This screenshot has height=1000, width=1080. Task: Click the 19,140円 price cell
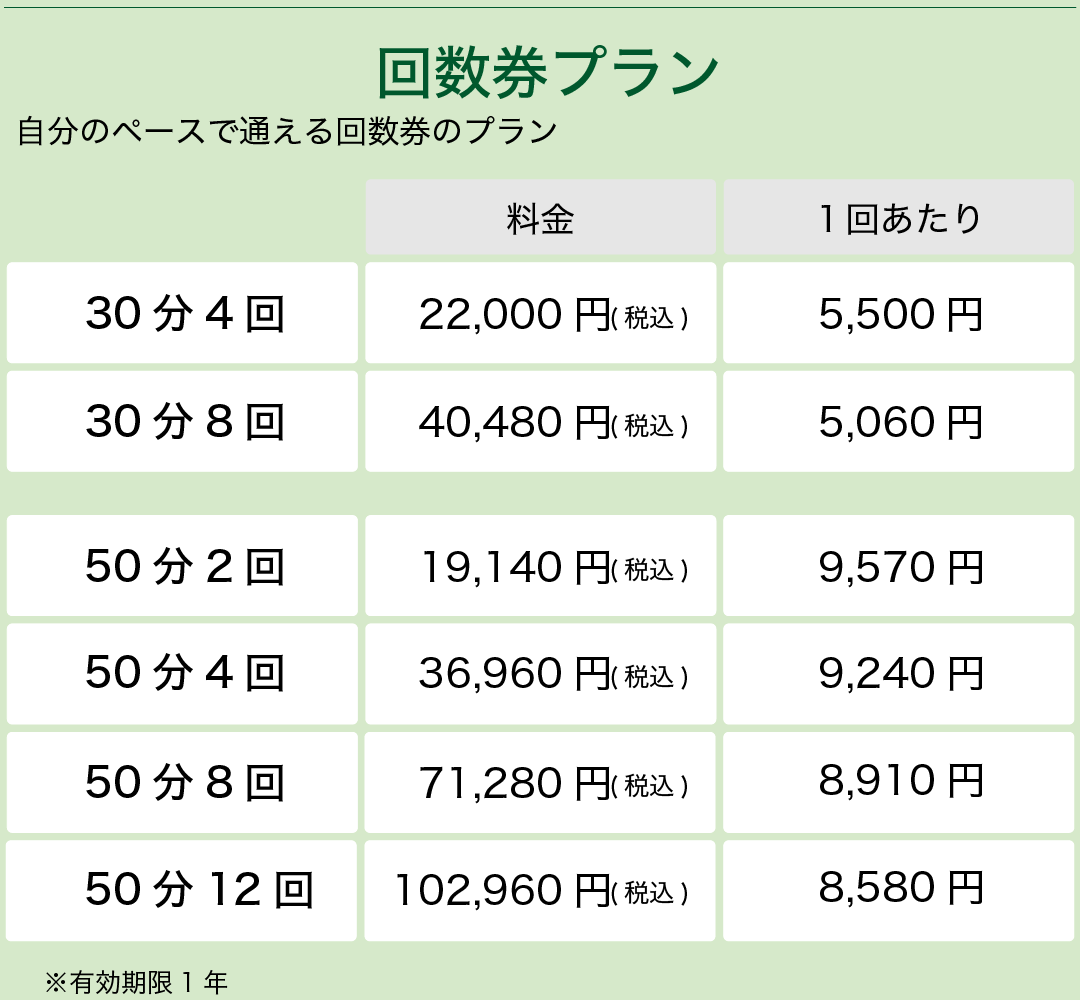click(x=540, y=566)
